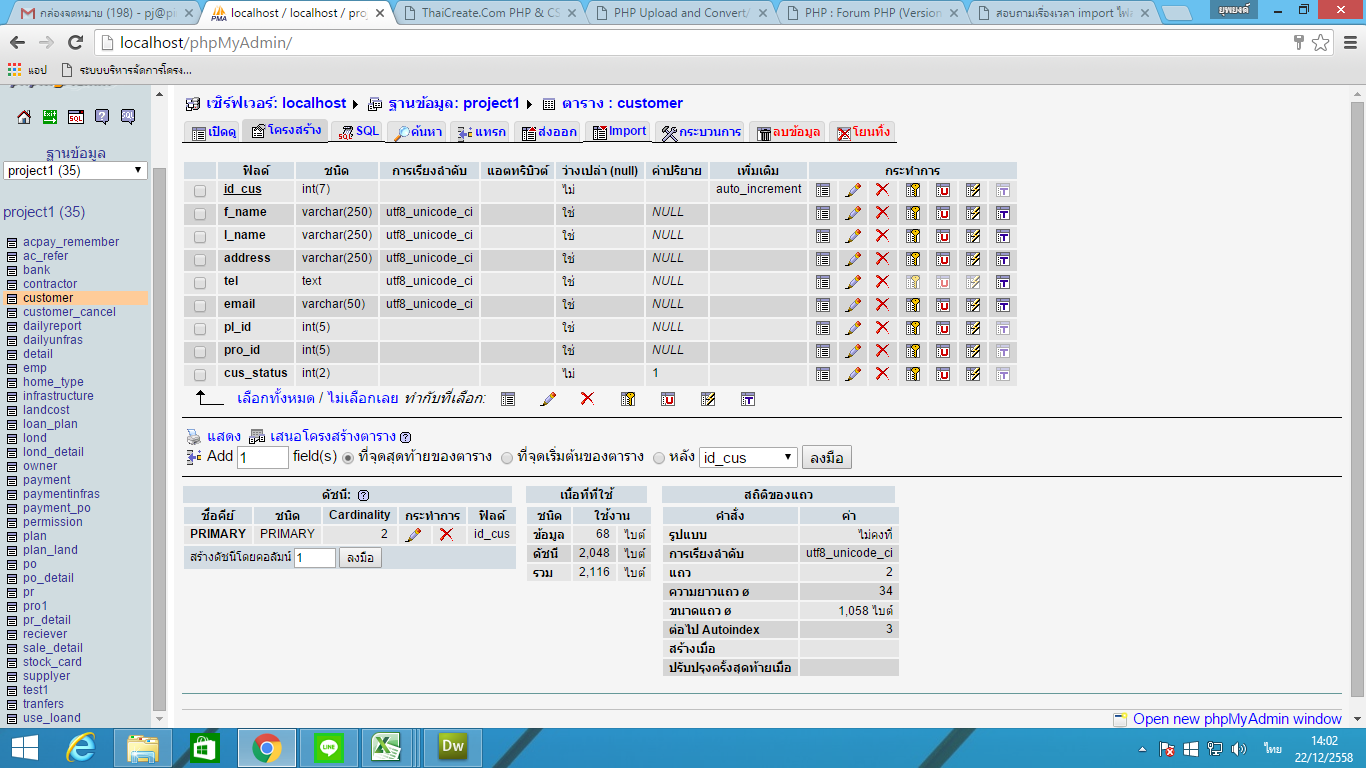The width and height of the screenshot is (1366, 768).
Task: Select the 'at beginning of table' radio button
Action: pos(508,458)
